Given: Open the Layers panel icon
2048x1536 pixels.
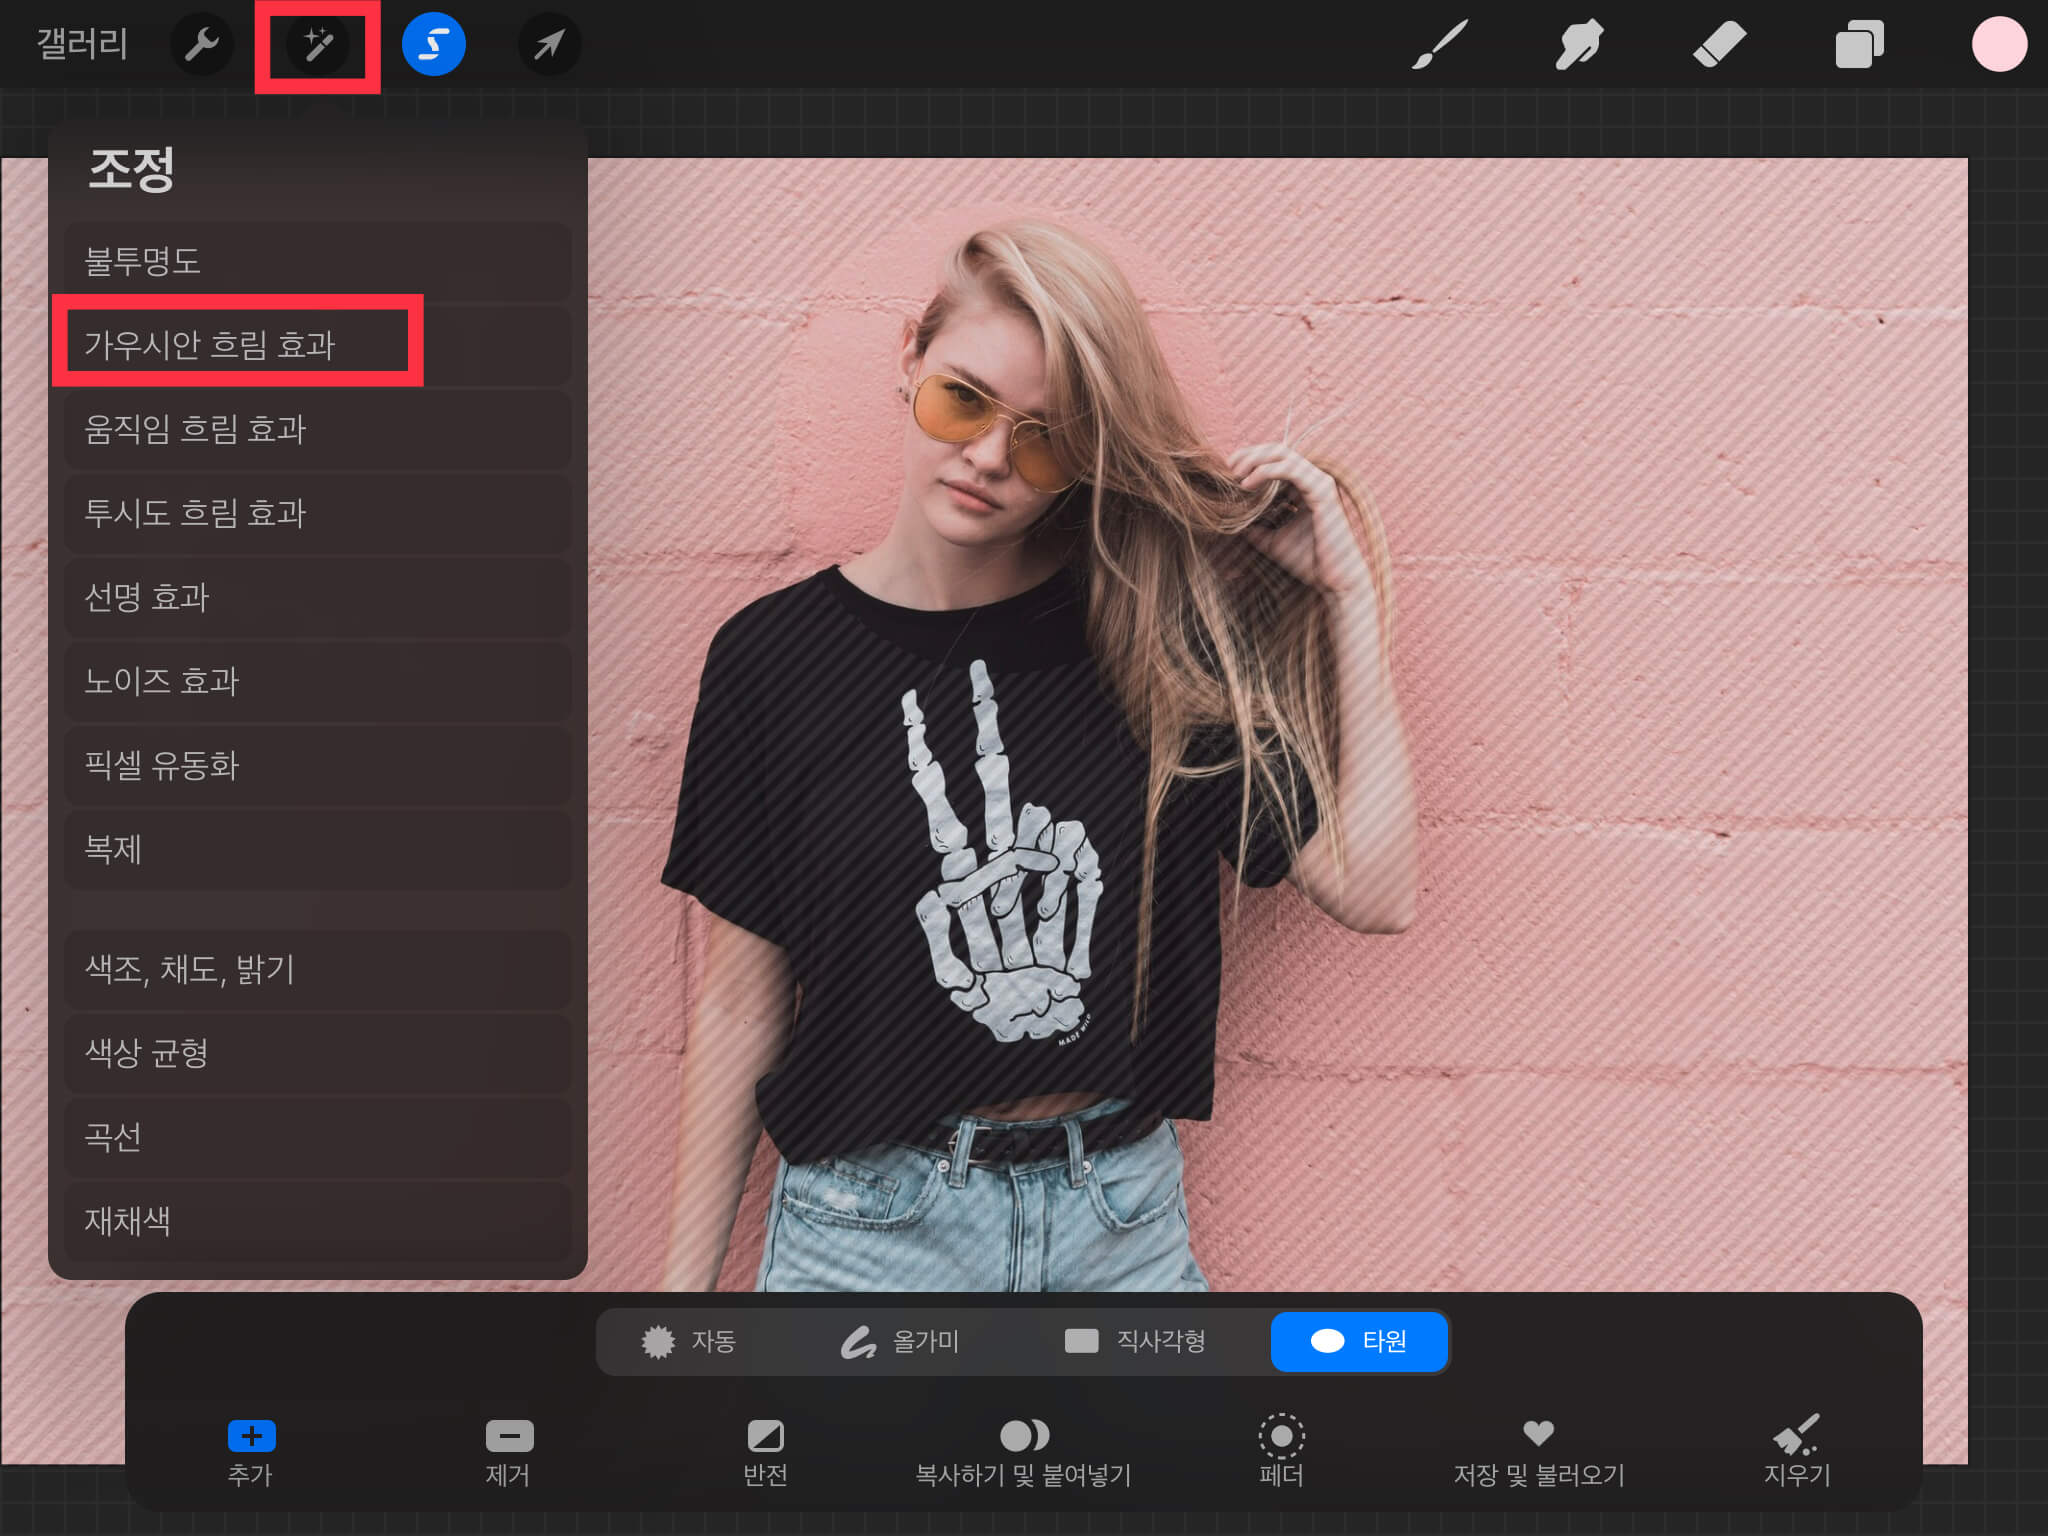Looking at the screenshot, I should 1859,45.
